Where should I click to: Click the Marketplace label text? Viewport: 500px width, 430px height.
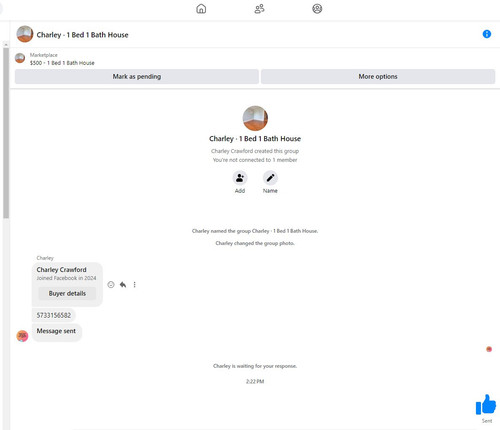tap(44, 55)
